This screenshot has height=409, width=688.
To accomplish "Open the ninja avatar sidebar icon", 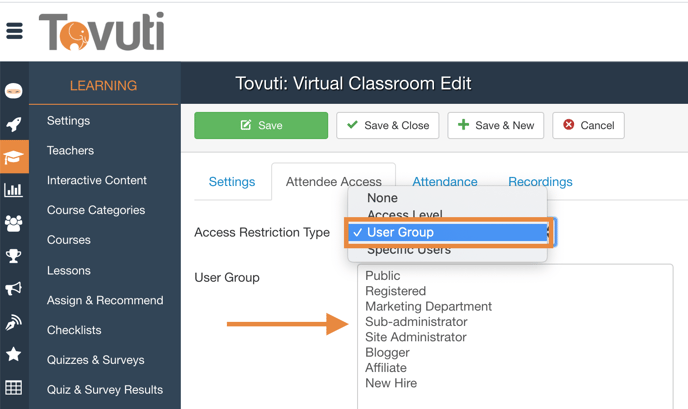I will 14,91.
